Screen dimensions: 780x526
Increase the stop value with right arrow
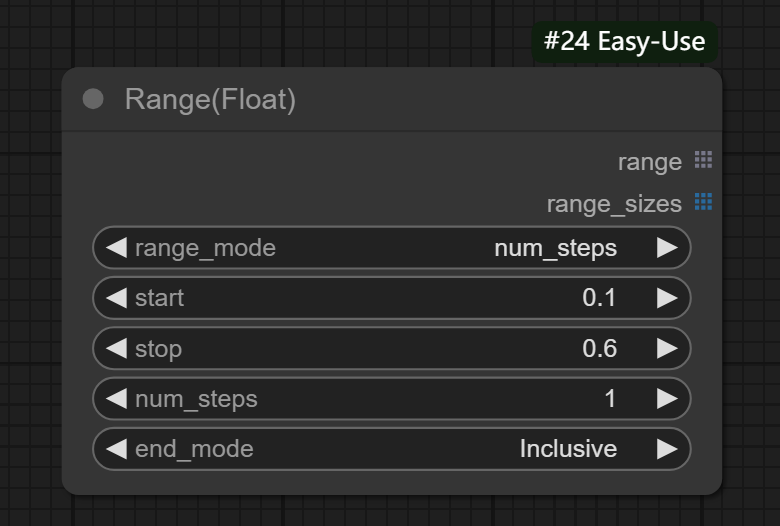point(667,348)
